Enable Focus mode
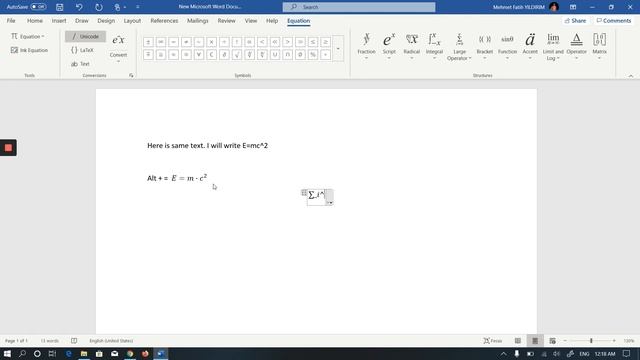Viewport: 640px width, 360px height. point(493,341)
